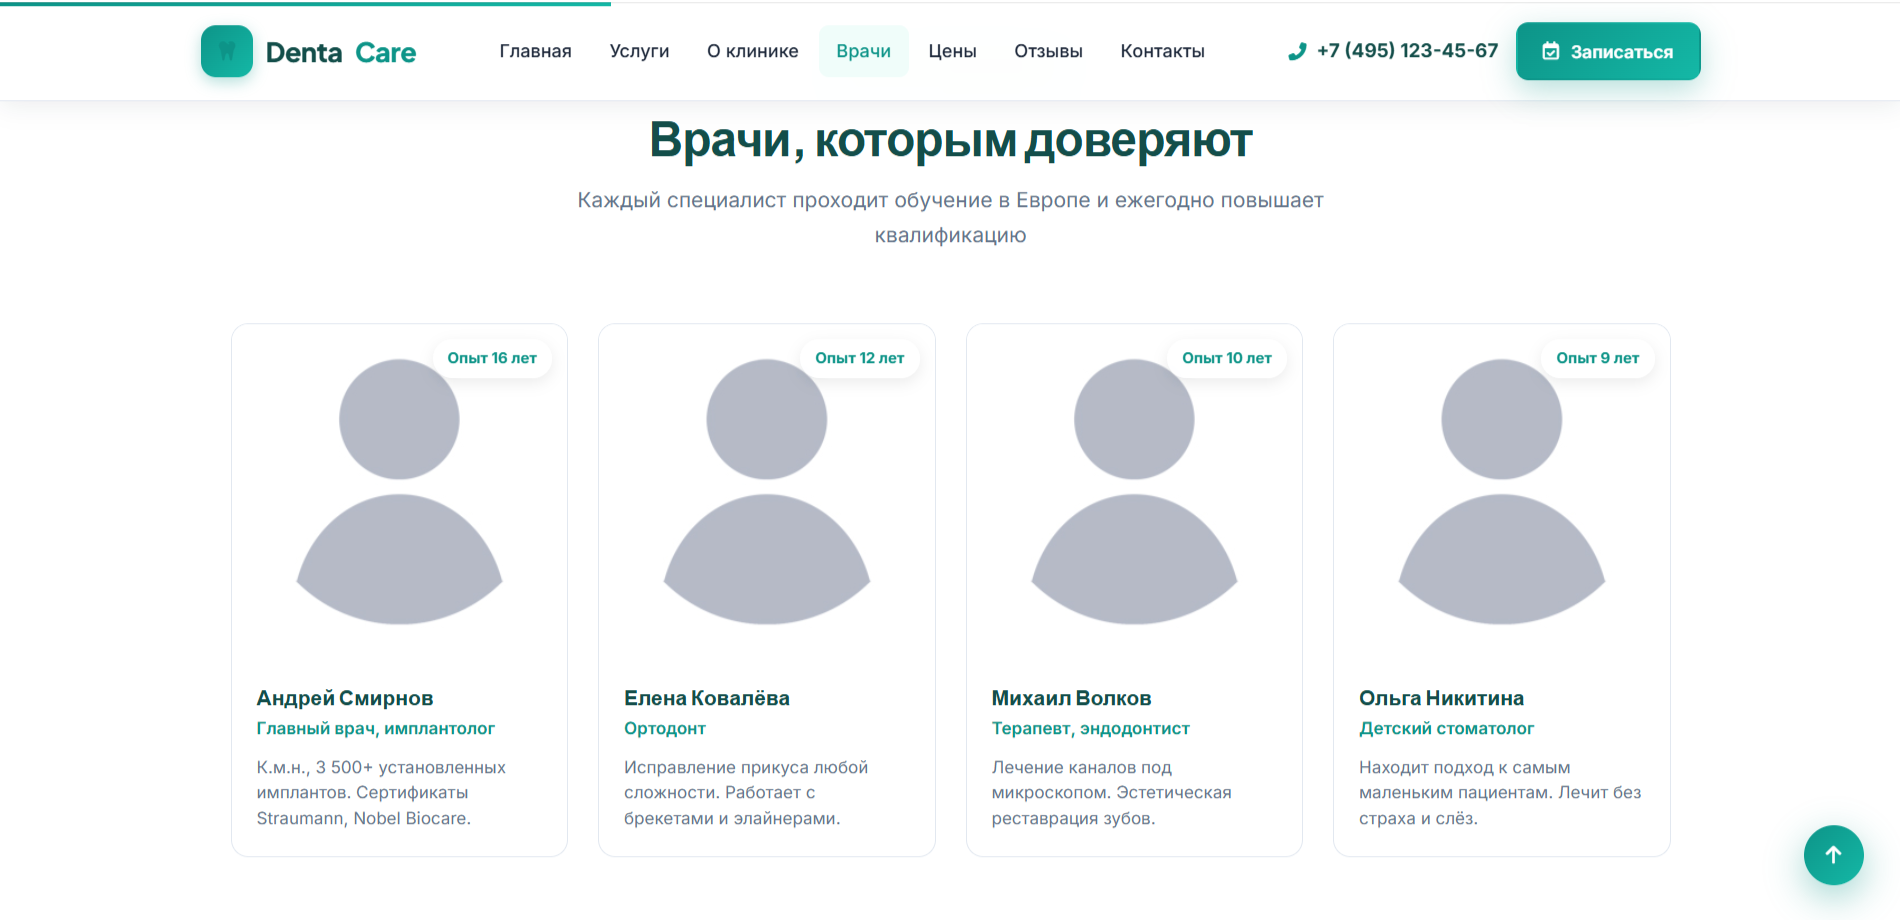Click the Denta Care tooth logo icon
The image size is (1900, 920).
(227, 51)
